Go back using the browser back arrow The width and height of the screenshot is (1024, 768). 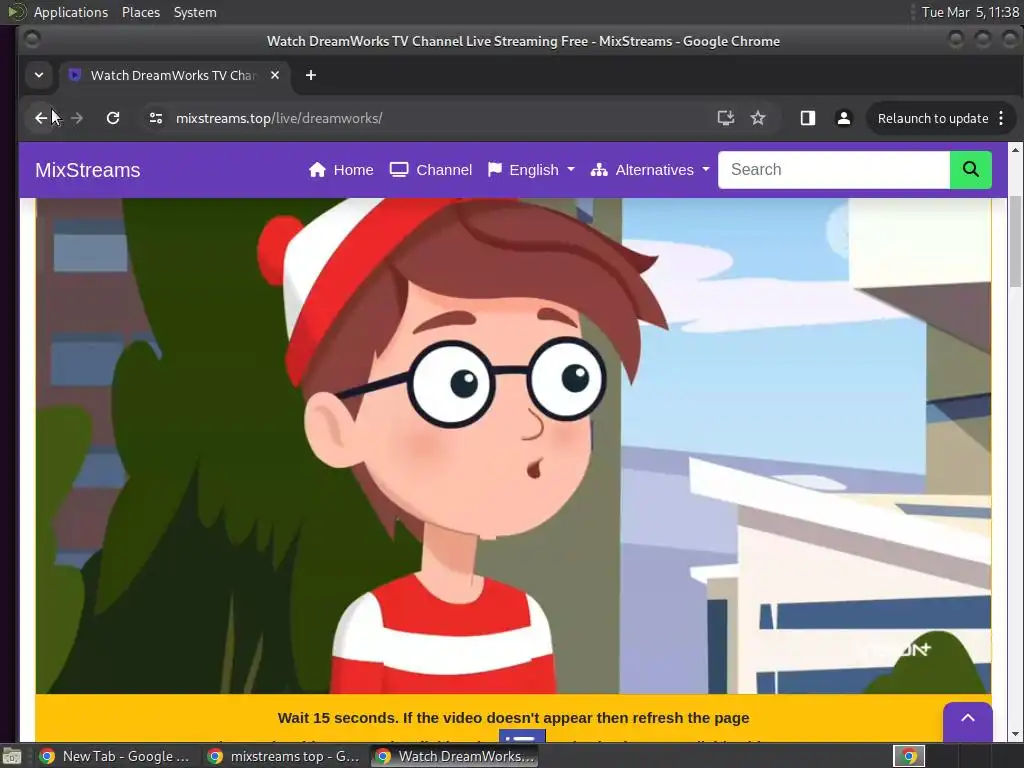pyautogui.click(x=41, y=118)
